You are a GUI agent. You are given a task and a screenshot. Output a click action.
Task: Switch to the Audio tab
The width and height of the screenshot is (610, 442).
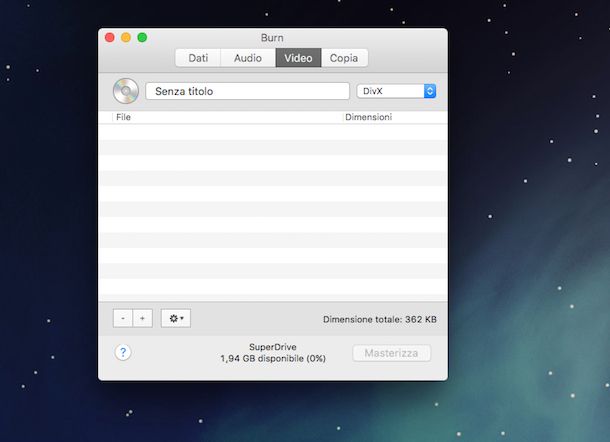tap(248, 58)
